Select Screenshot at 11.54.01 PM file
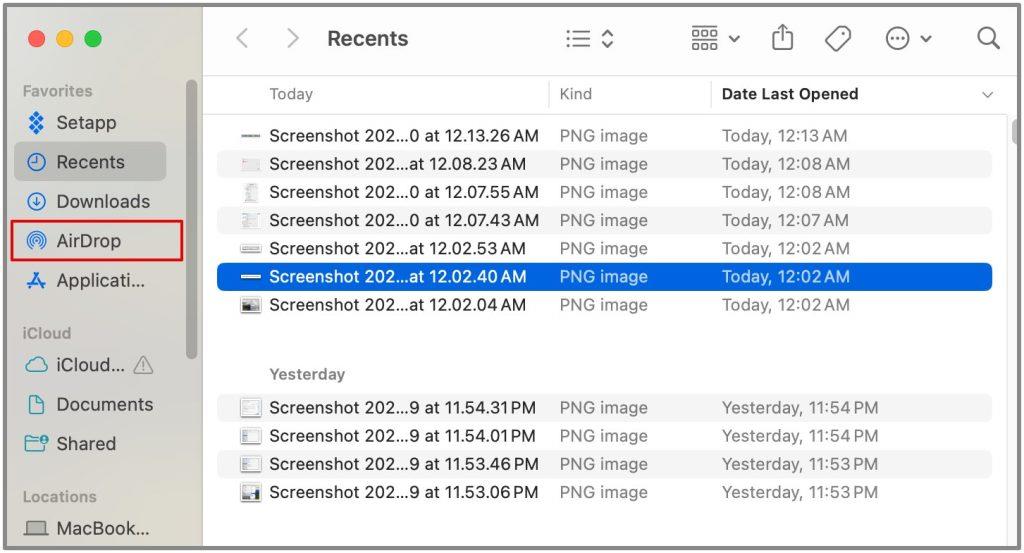This screenshot has height=553, width=1024. (x=604, y=435)
